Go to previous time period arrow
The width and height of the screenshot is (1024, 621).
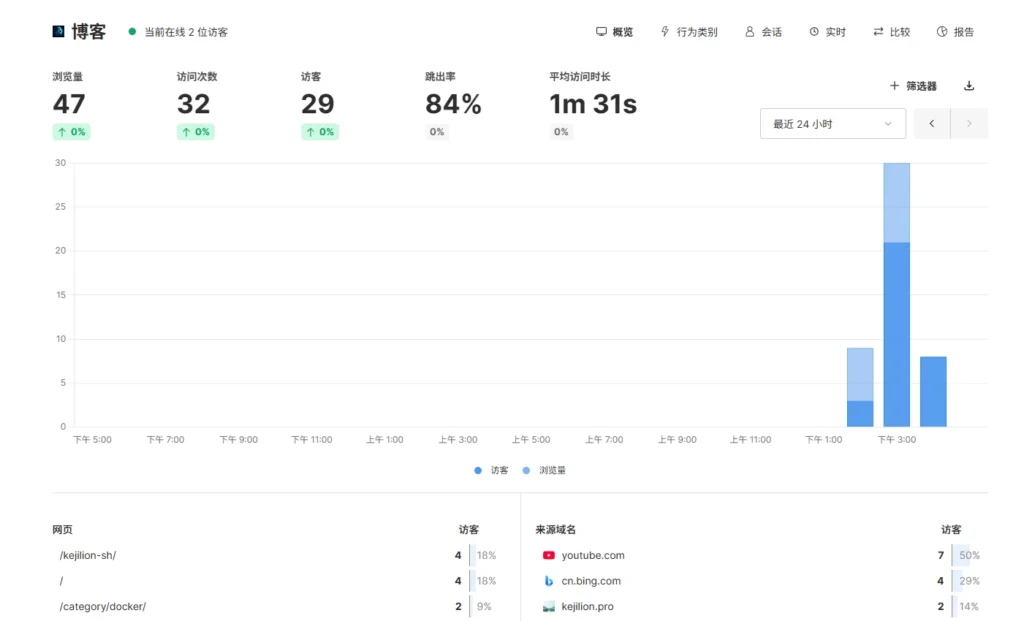(x=931, y=124)
